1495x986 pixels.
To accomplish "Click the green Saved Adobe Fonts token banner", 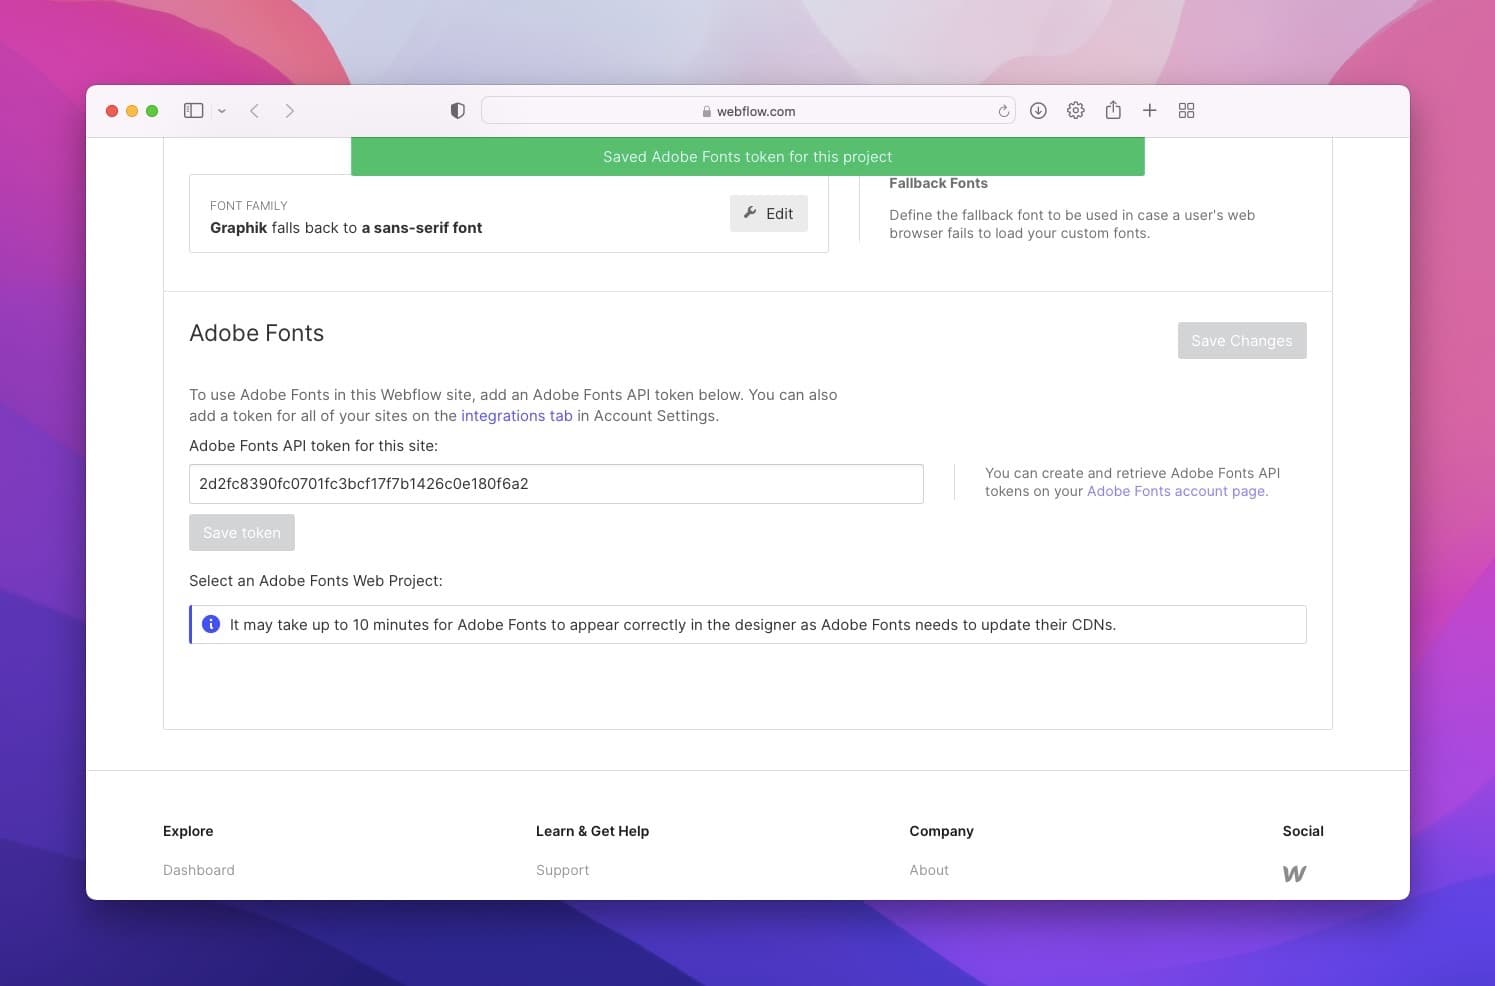I will (x=748, y=157).
